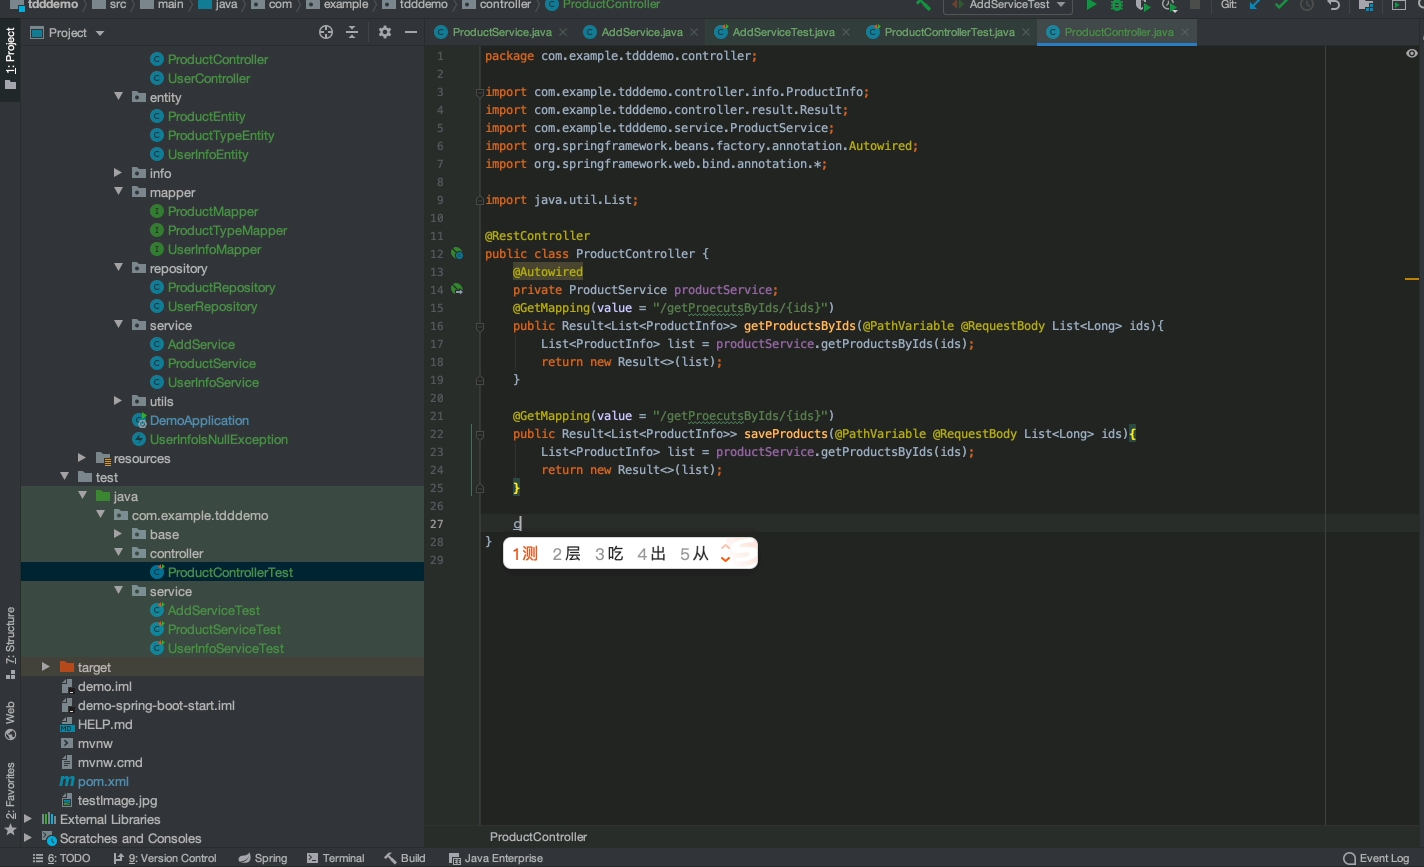Click the IME candidate list paging arrows
The width and height of the screenshot is (1424, 867).
coord(726,553)
